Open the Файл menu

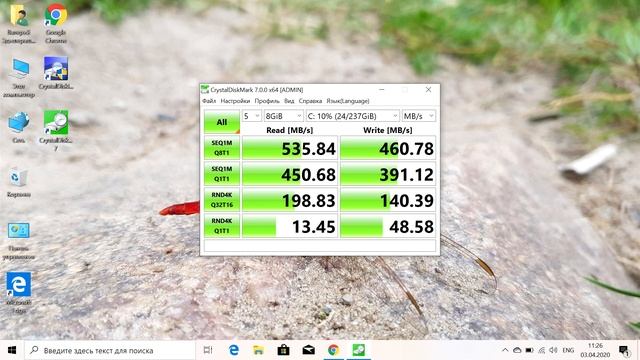tap(209, 101)
